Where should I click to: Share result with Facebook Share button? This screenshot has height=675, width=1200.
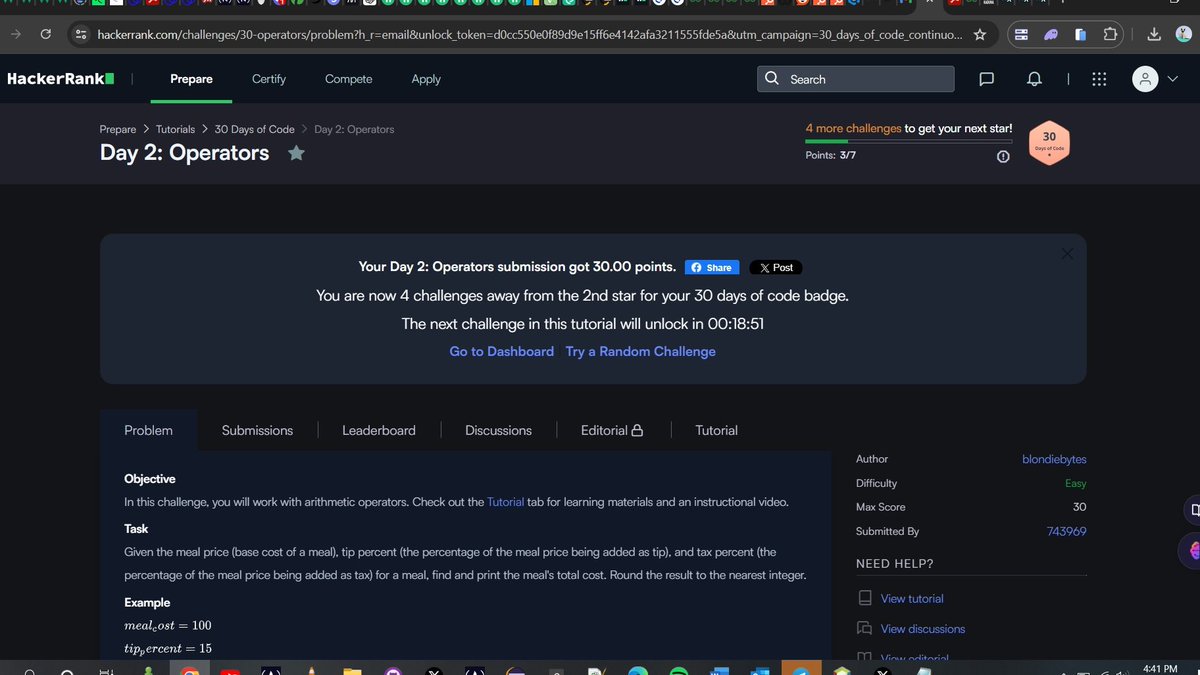tap(712, 267)
